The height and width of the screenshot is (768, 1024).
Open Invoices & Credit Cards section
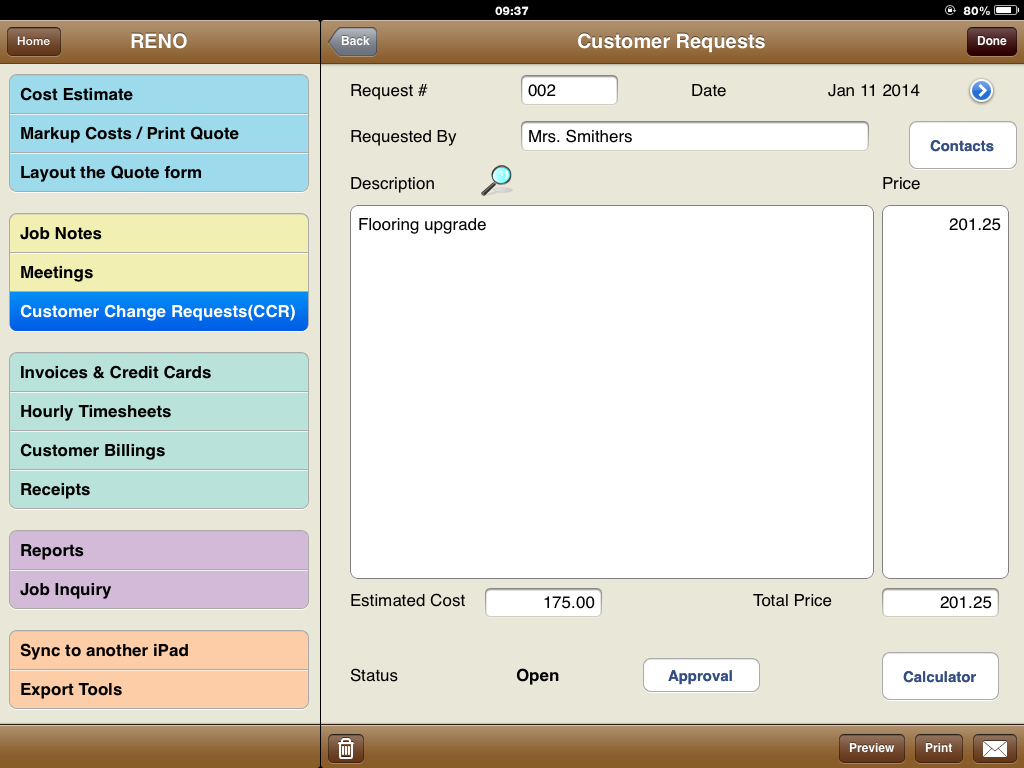[159, 373]
